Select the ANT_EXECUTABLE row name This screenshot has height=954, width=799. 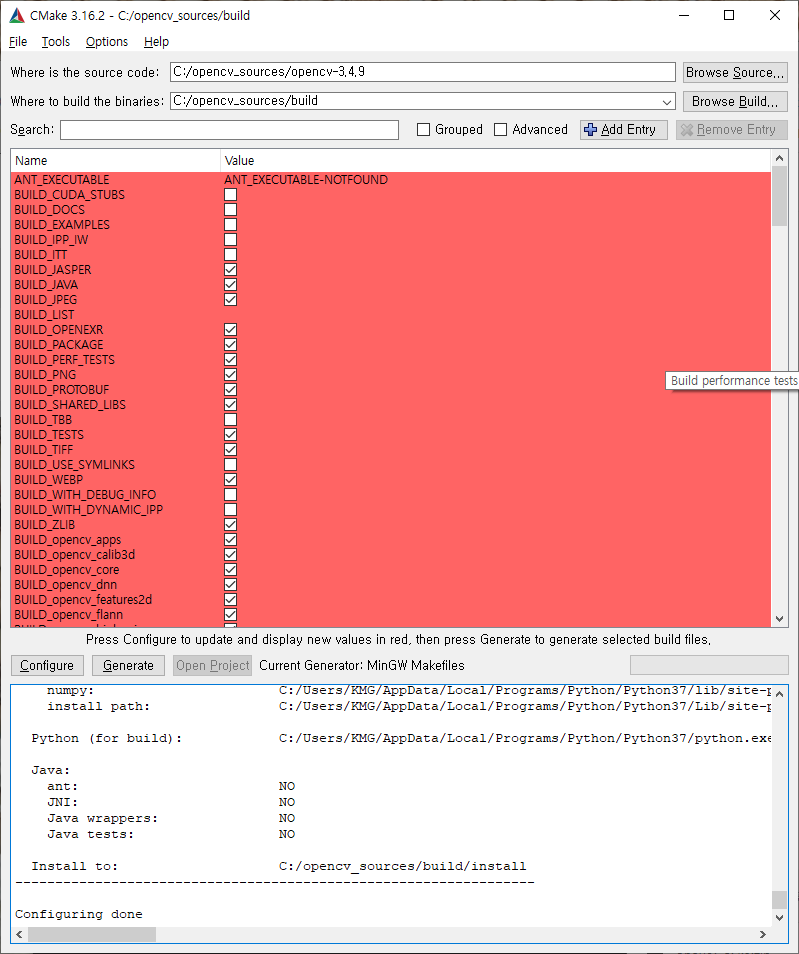tap(61, 179)
